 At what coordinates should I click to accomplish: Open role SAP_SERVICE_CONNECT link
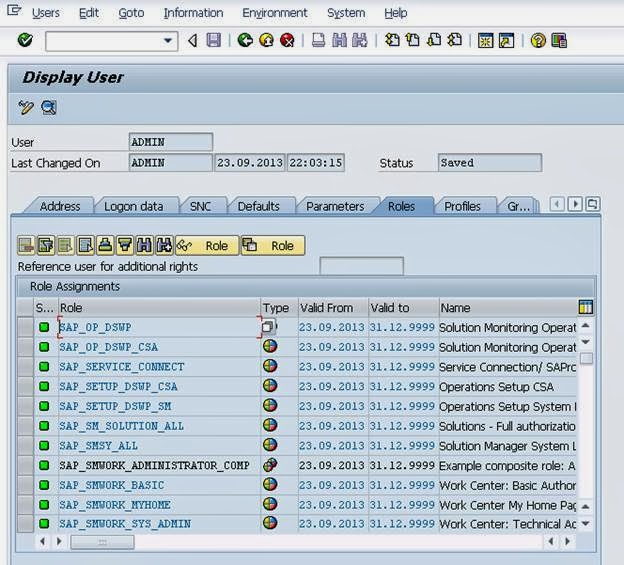[x=122, y=367]
